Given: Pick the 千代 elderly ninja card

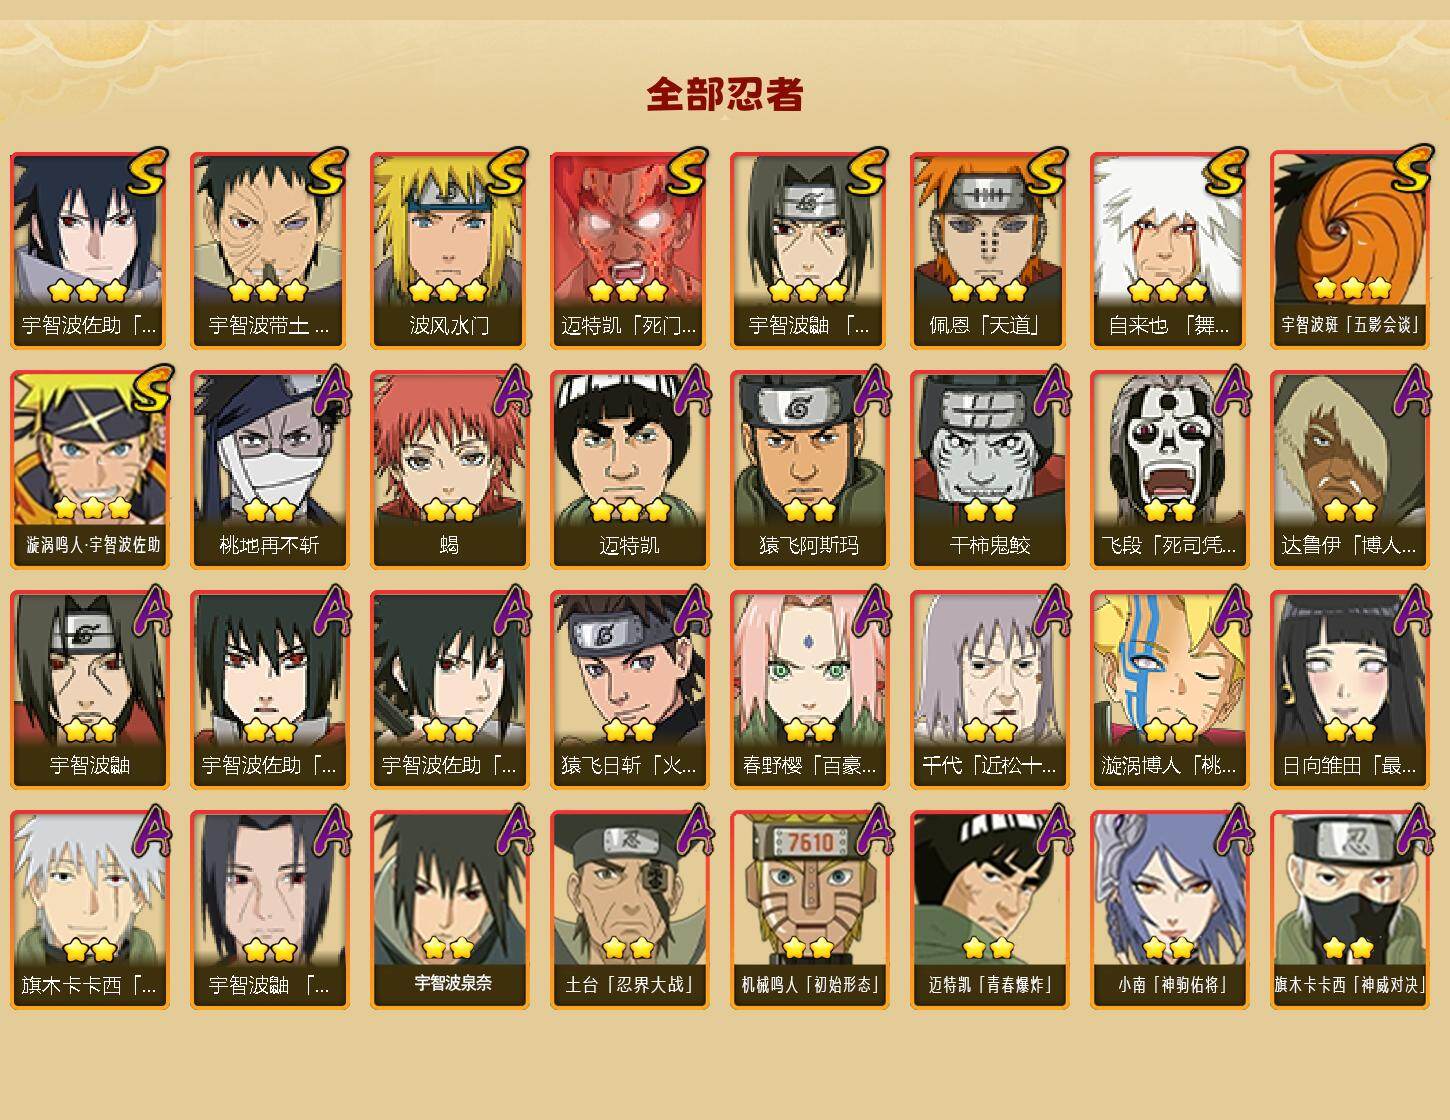Looking at the screenshot, I should [x=989, y=690].
